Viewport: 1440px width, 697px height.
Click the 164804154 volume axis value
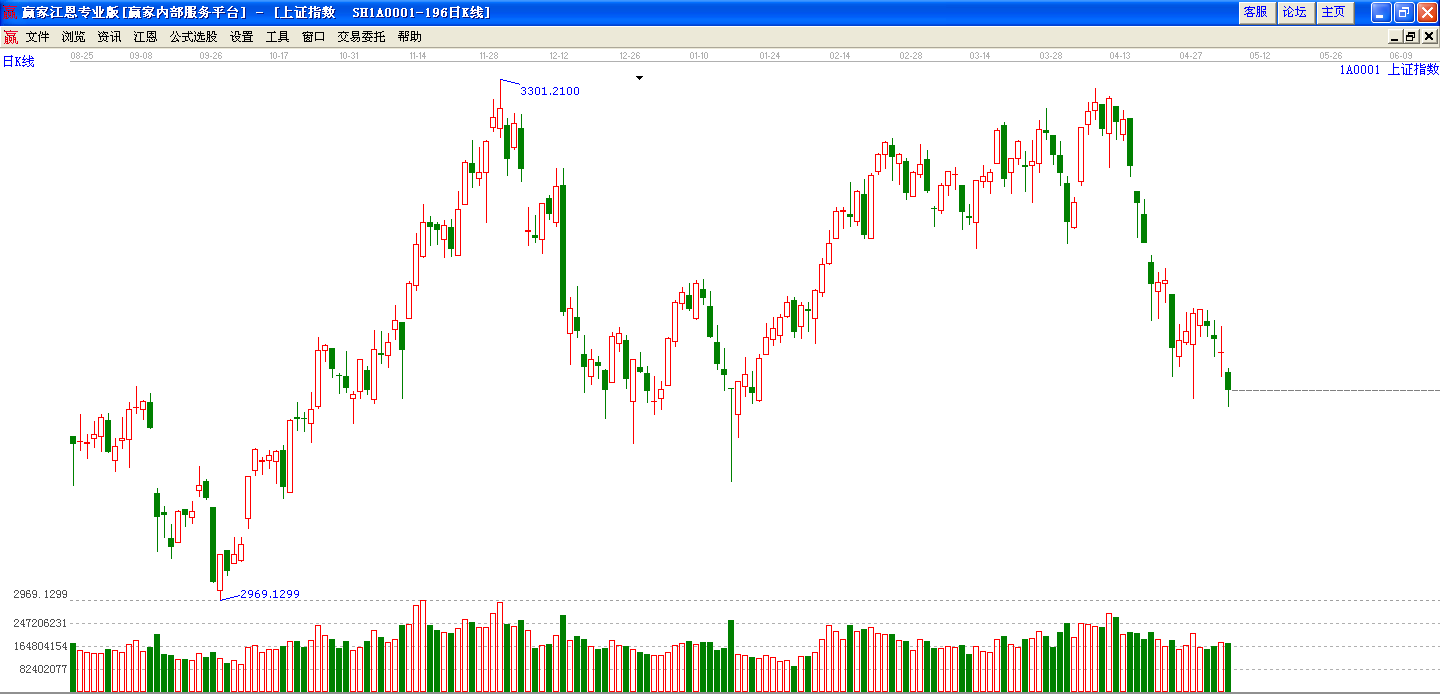click(40, 646)
